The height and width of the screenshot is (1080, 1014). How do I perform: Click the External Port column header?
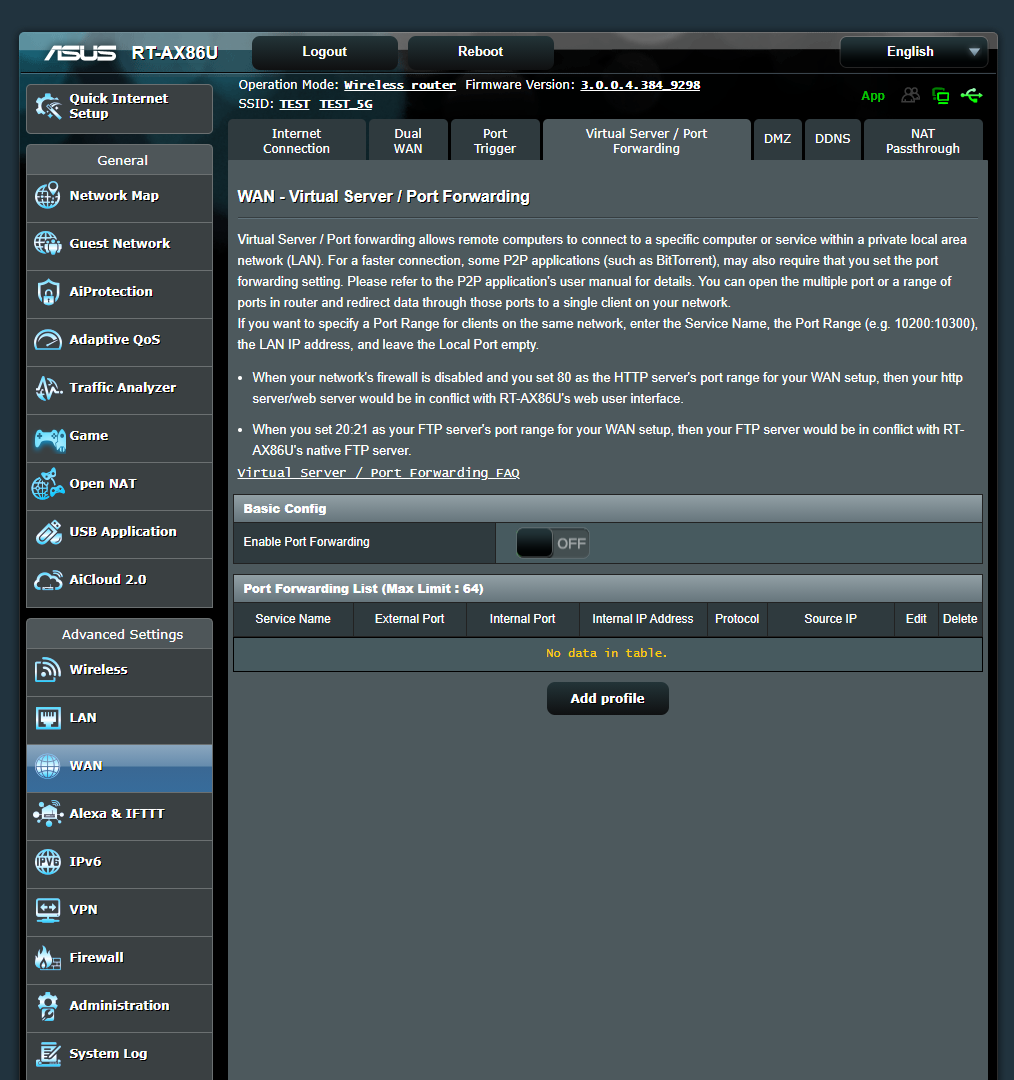(x=409, y=619)
